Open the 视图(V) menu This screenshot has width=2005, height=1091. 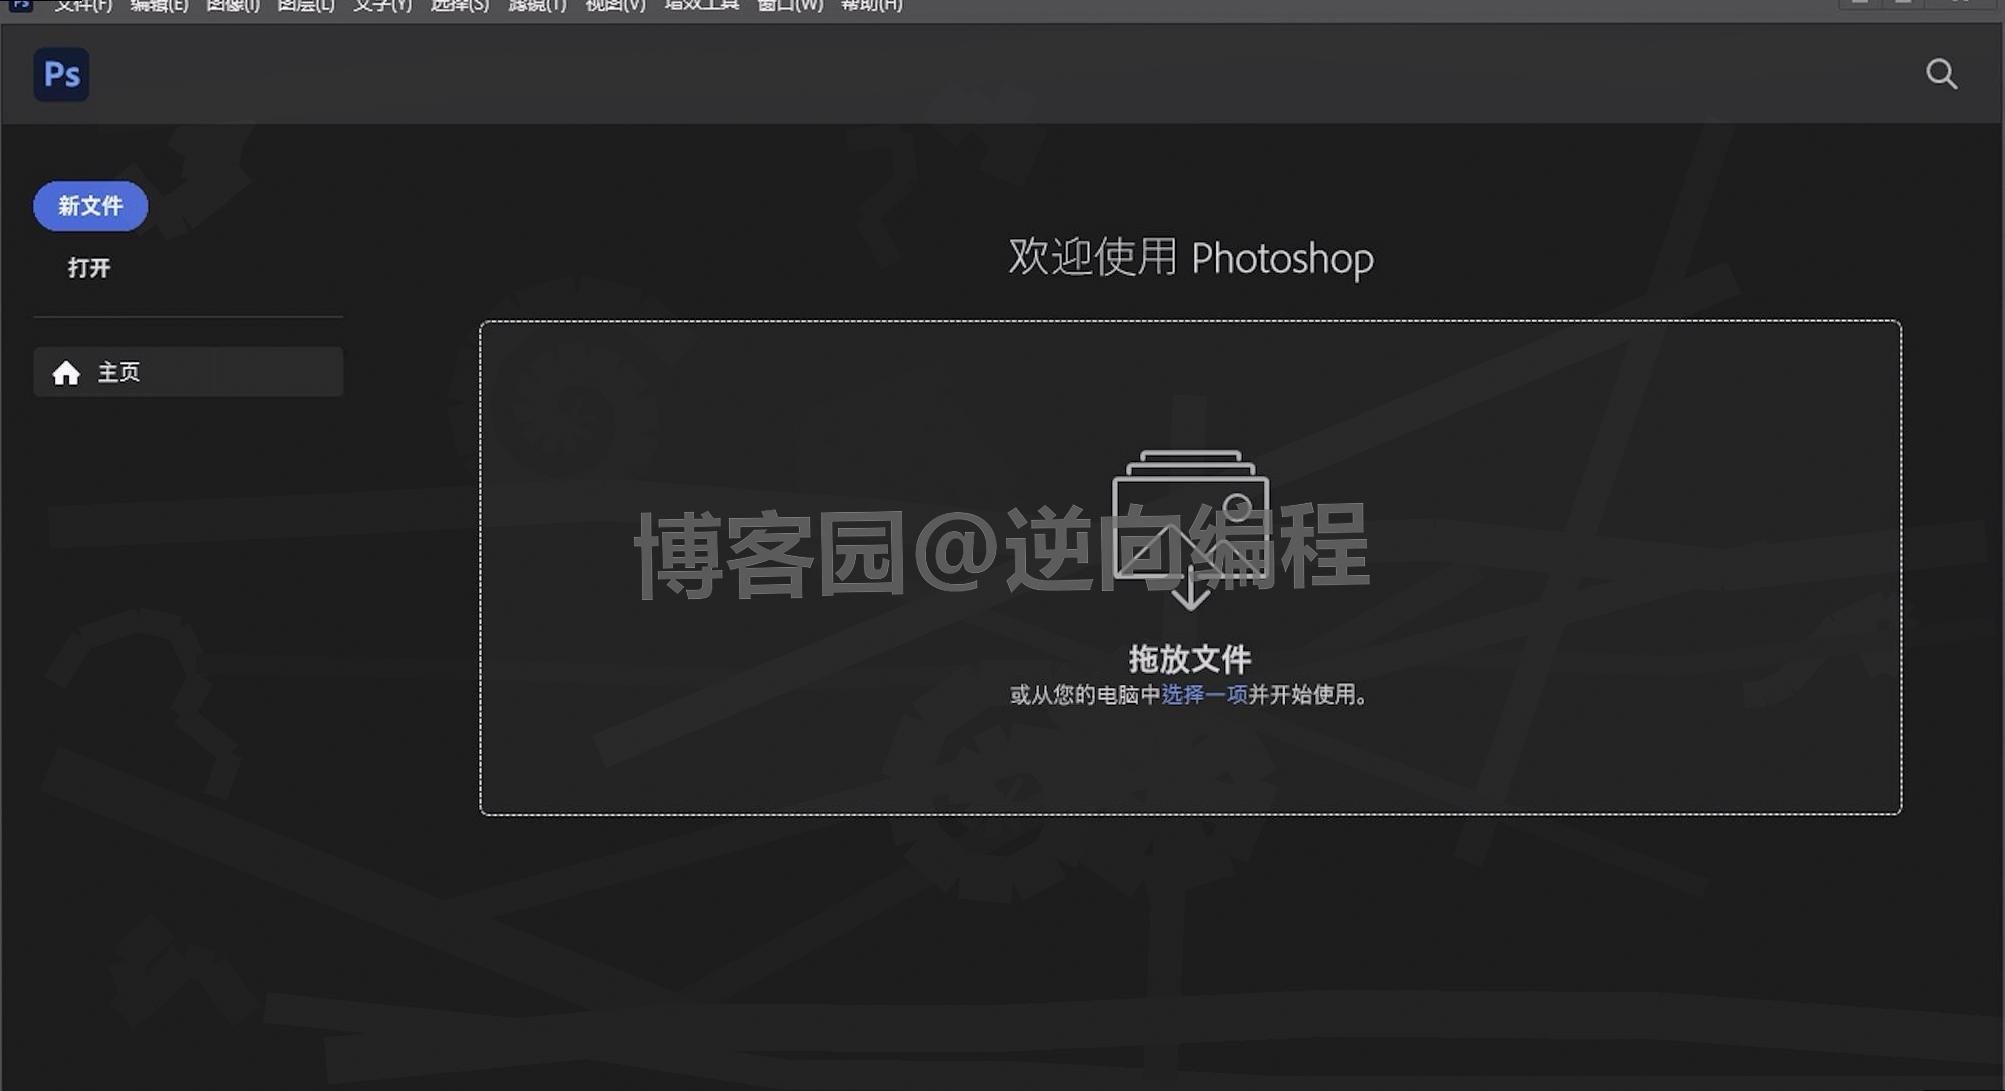(x=615, y=6)
